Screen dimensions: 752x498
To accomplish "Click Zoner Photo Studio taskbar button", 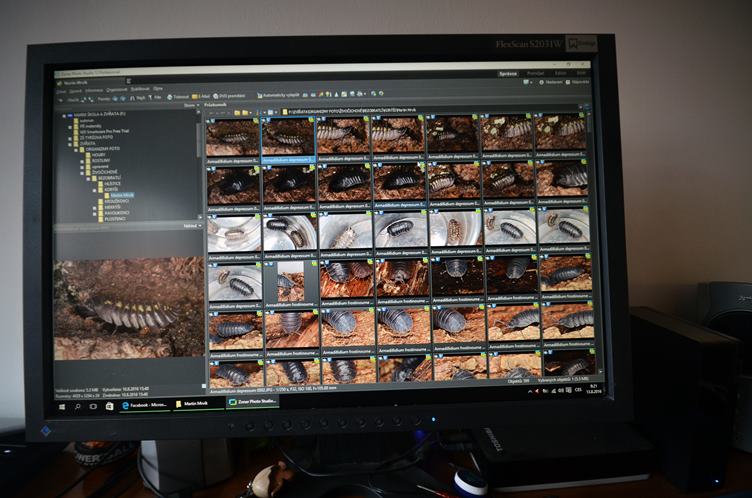I will (252, 401).
